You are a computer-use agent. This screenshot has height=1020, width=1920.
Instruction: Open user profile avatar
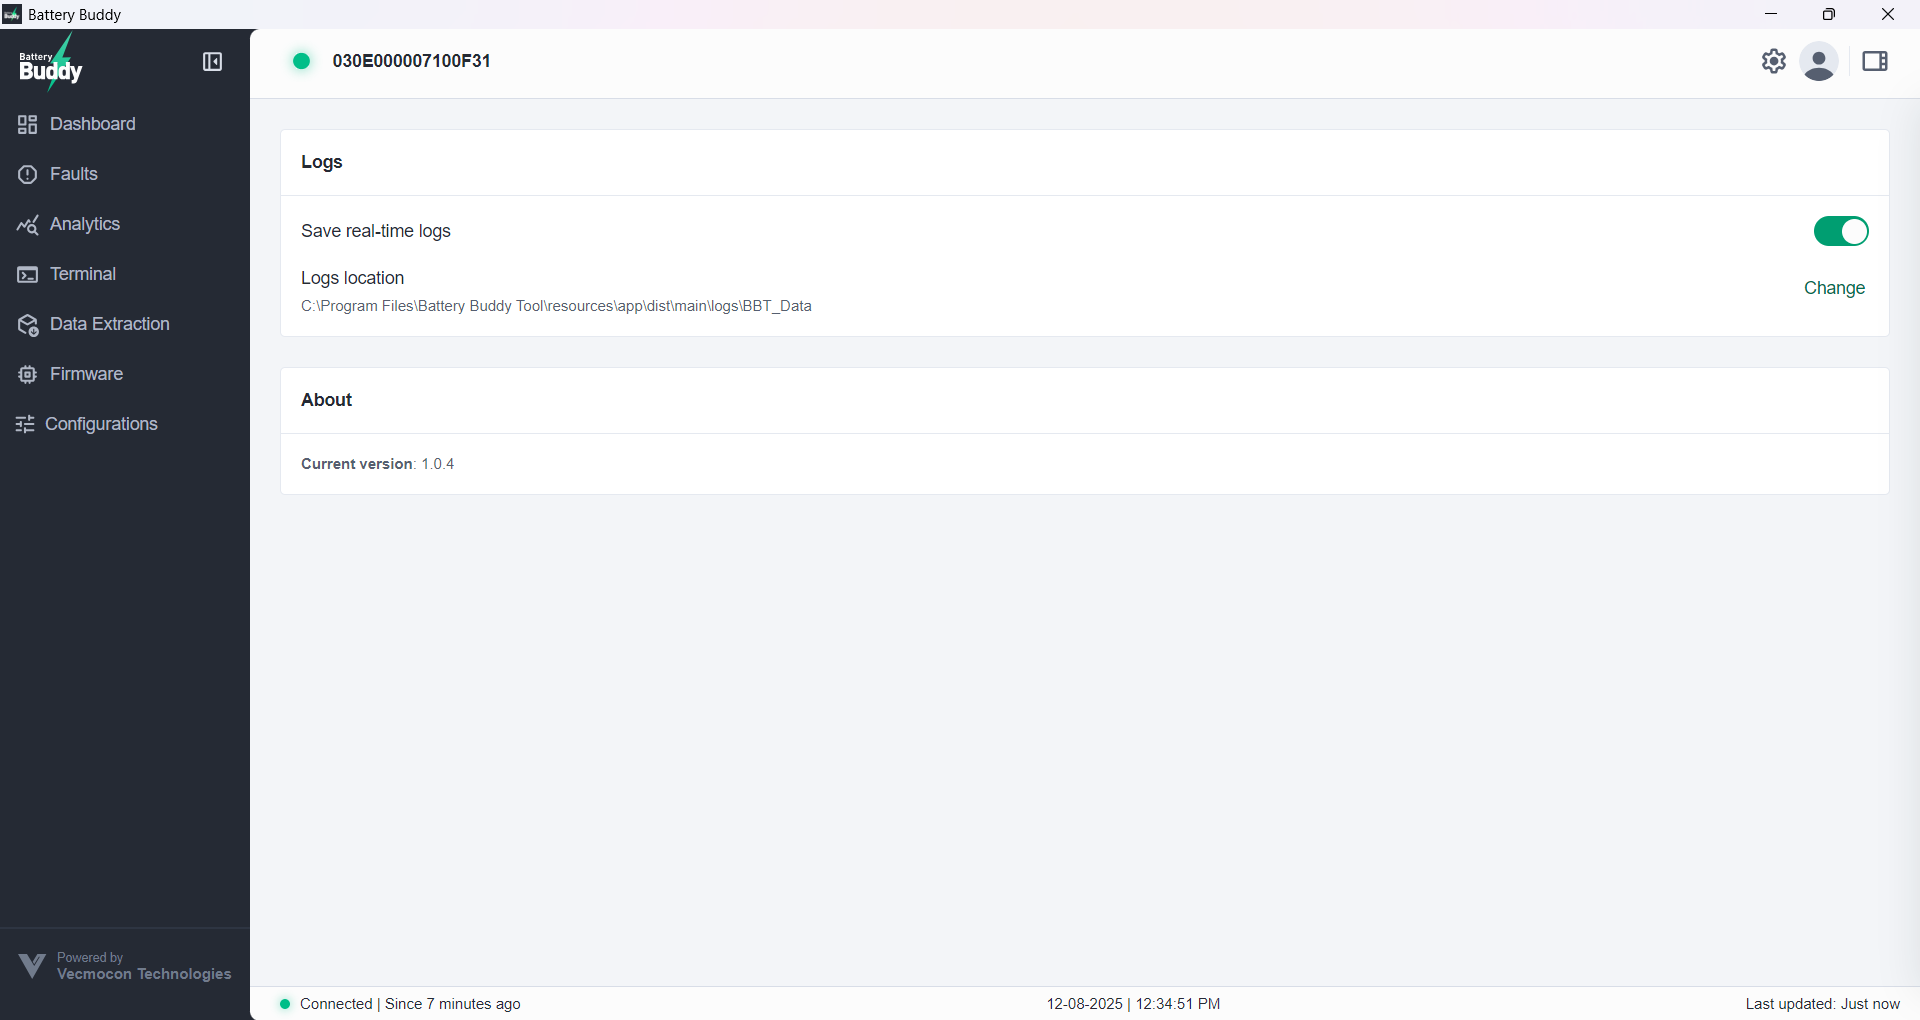coord(1818,62)
